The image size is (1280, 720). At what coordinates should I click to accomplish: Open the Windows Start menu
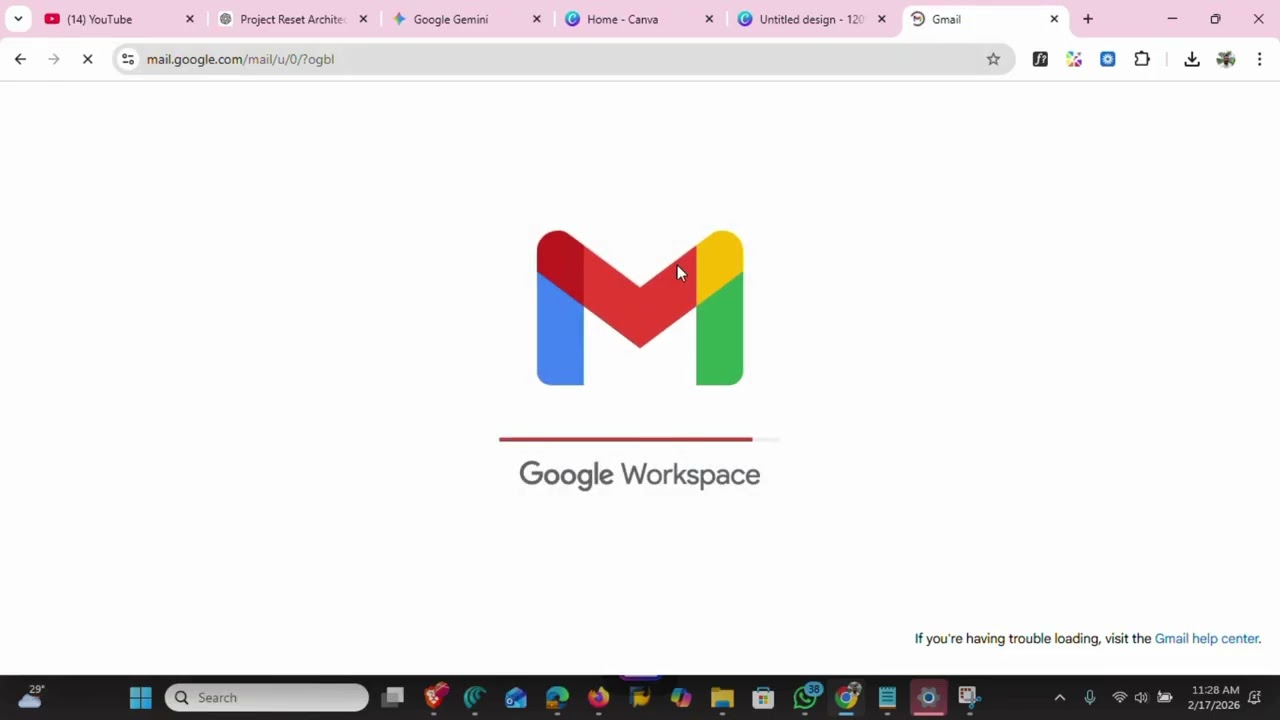tap(140, 697)
